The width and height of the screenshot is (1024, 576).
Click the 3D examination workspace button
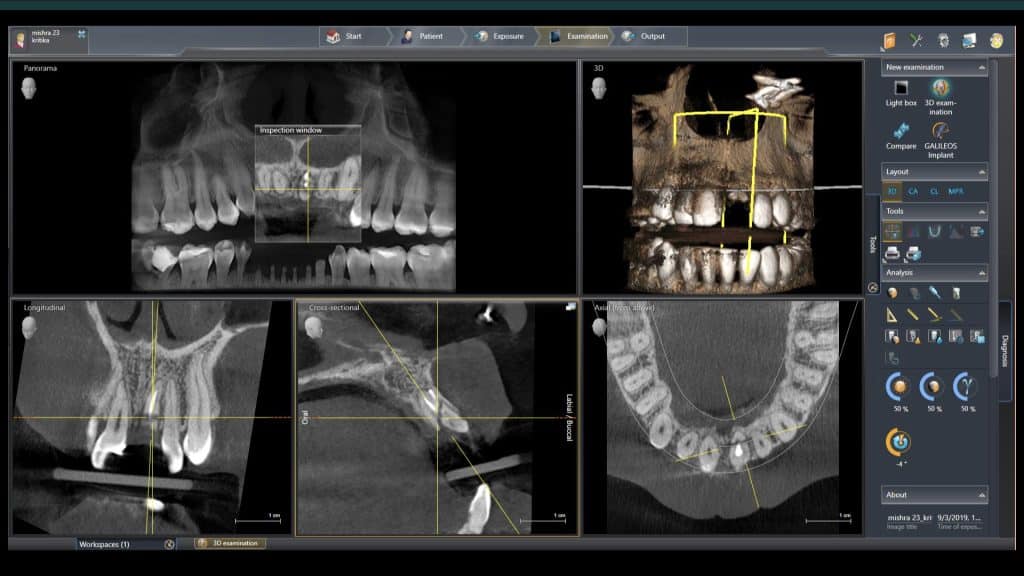pyautogui.click(x=229, y=544)
